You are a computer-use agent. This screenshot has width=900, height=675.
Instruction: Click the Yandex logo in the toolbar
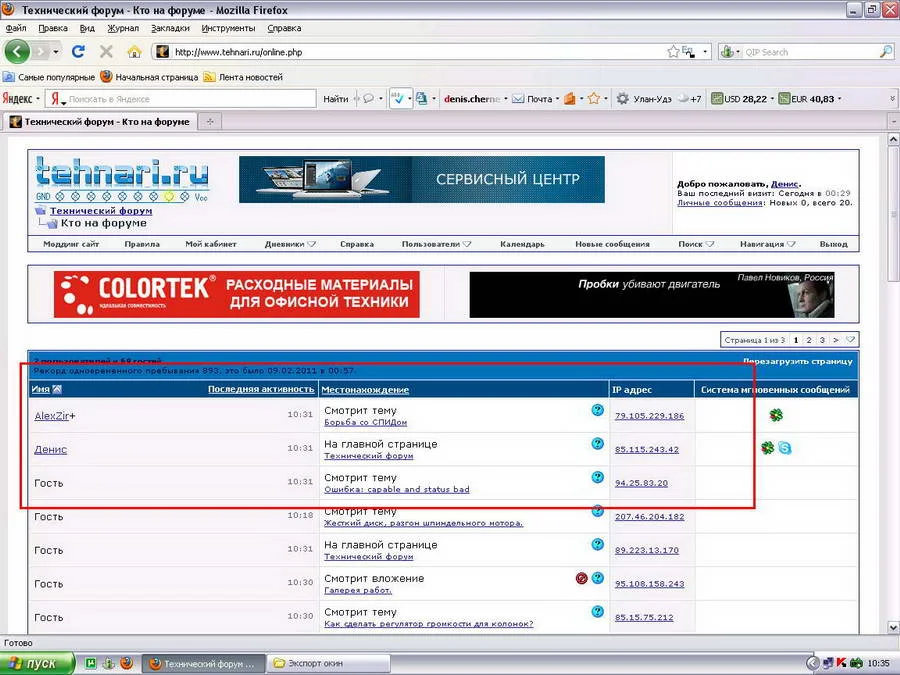pyautogui.click(x=17, y=99)
